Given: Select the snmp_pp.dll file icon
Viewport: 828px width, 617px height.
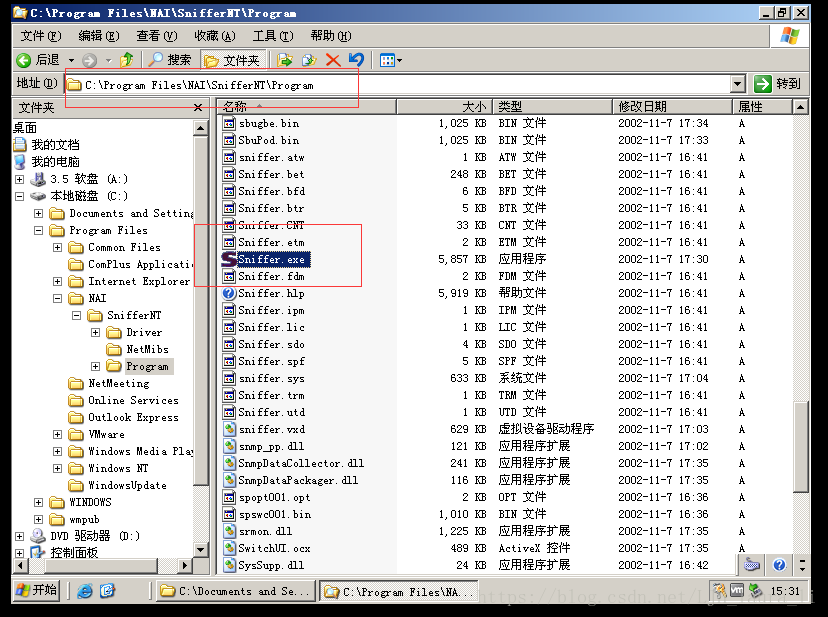Looking at the screenshot, I should [229, 446].
